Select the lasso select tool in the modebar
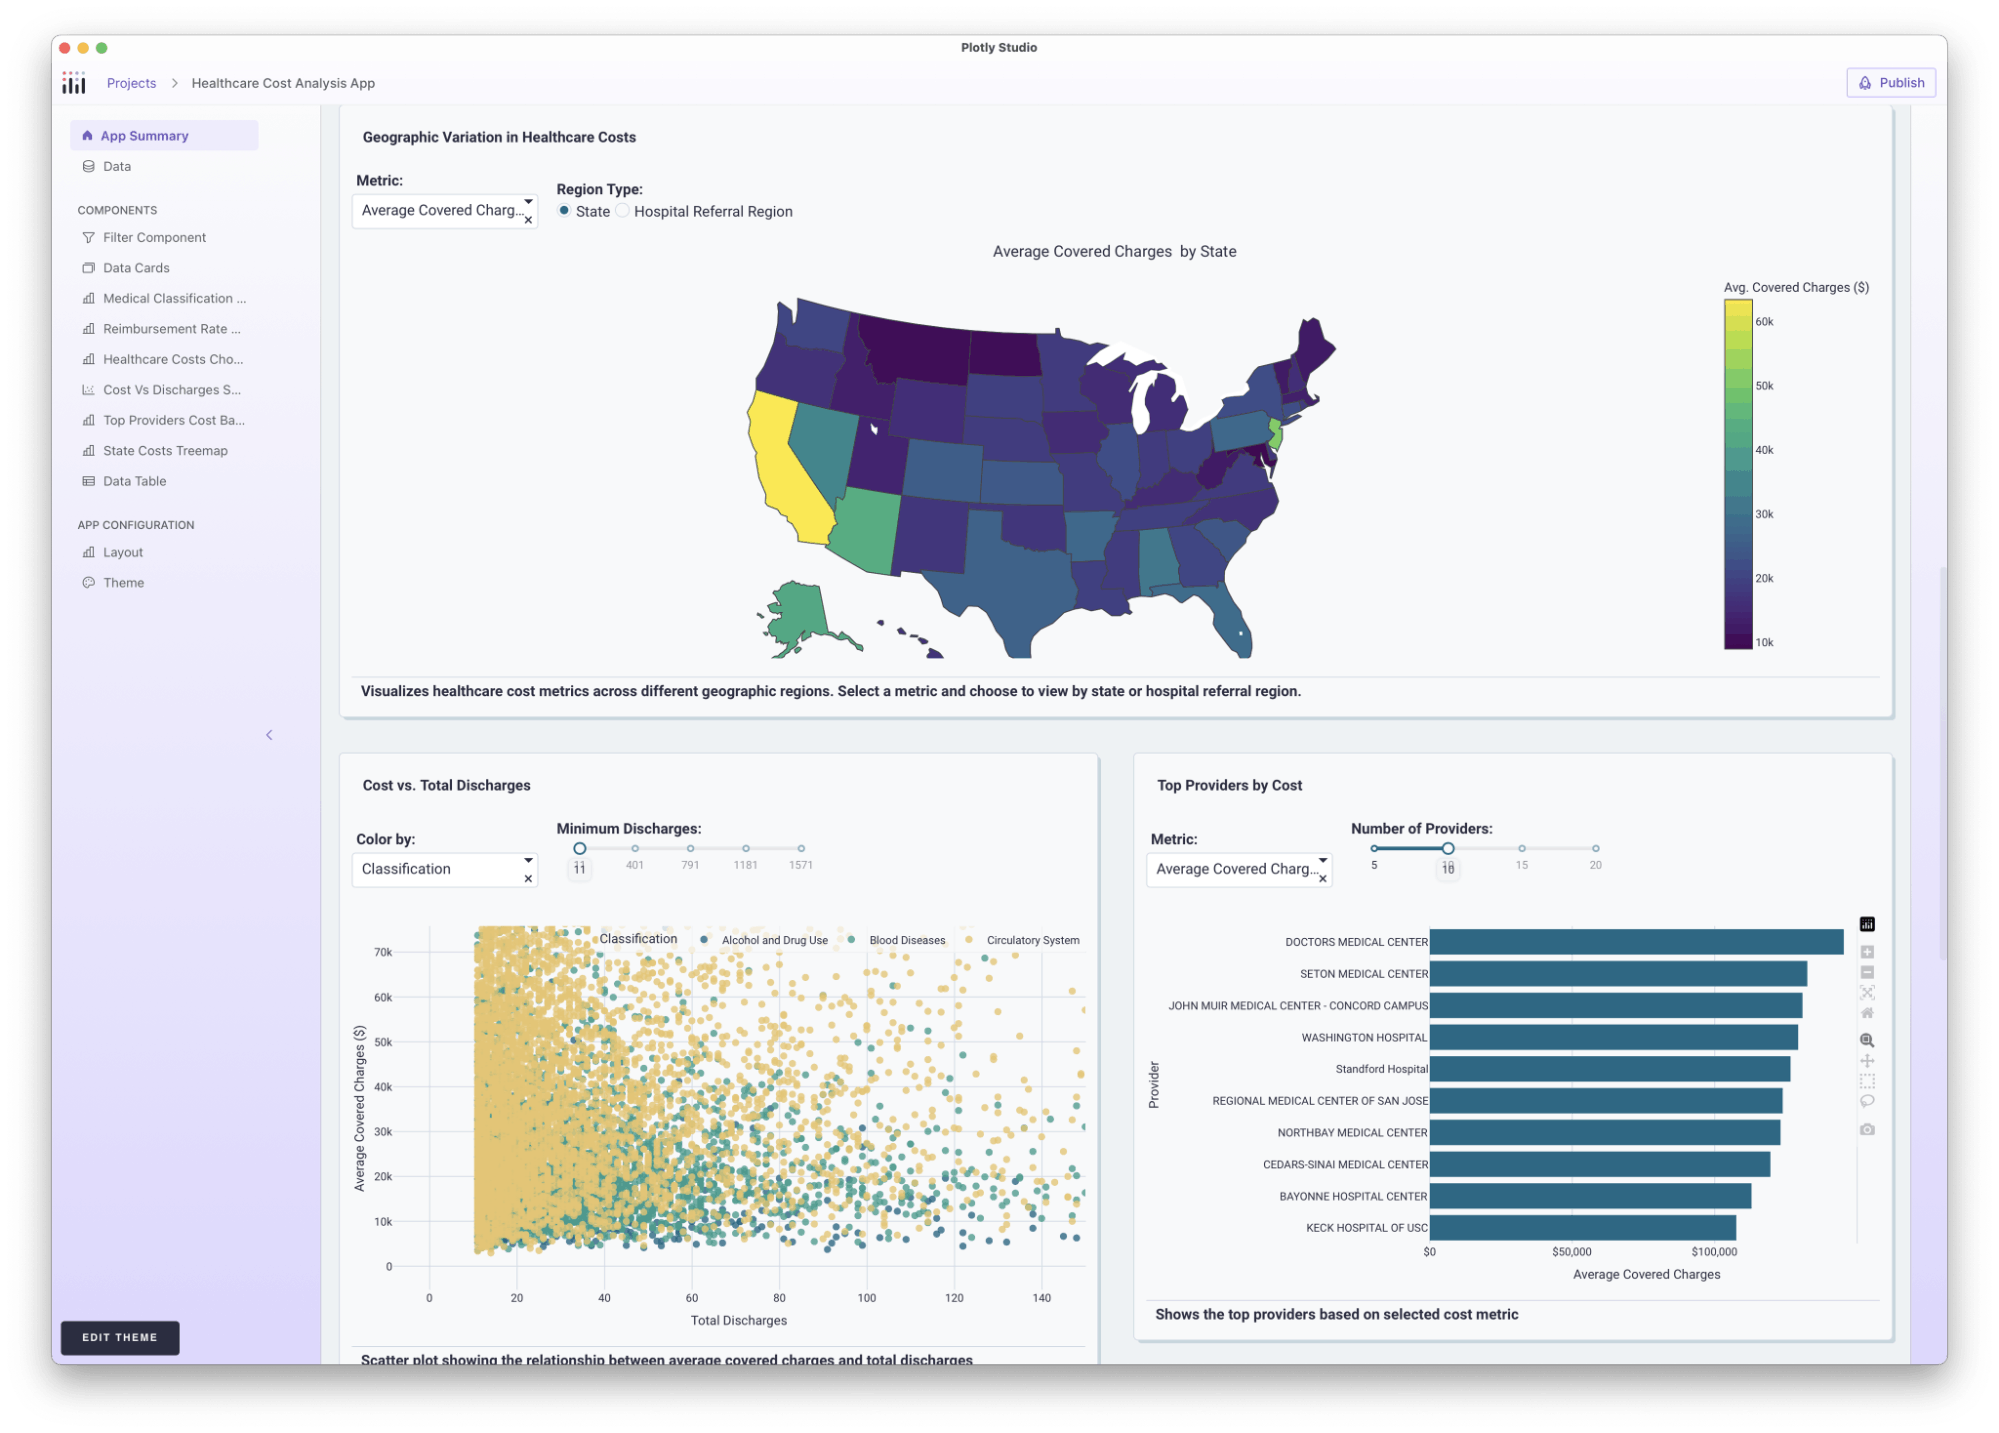The width and height of the screenshot is (1999, 1433). (x=1866, y=1101)
